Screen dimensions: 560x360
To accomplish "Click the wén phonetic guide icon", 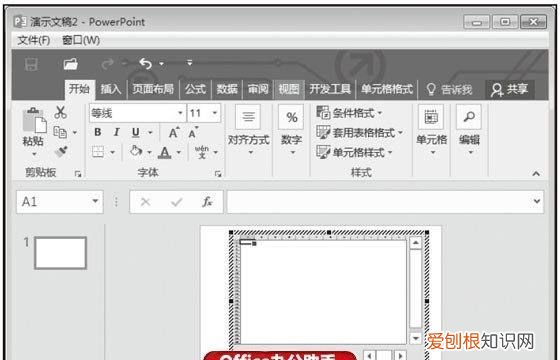I will (202, 152).
